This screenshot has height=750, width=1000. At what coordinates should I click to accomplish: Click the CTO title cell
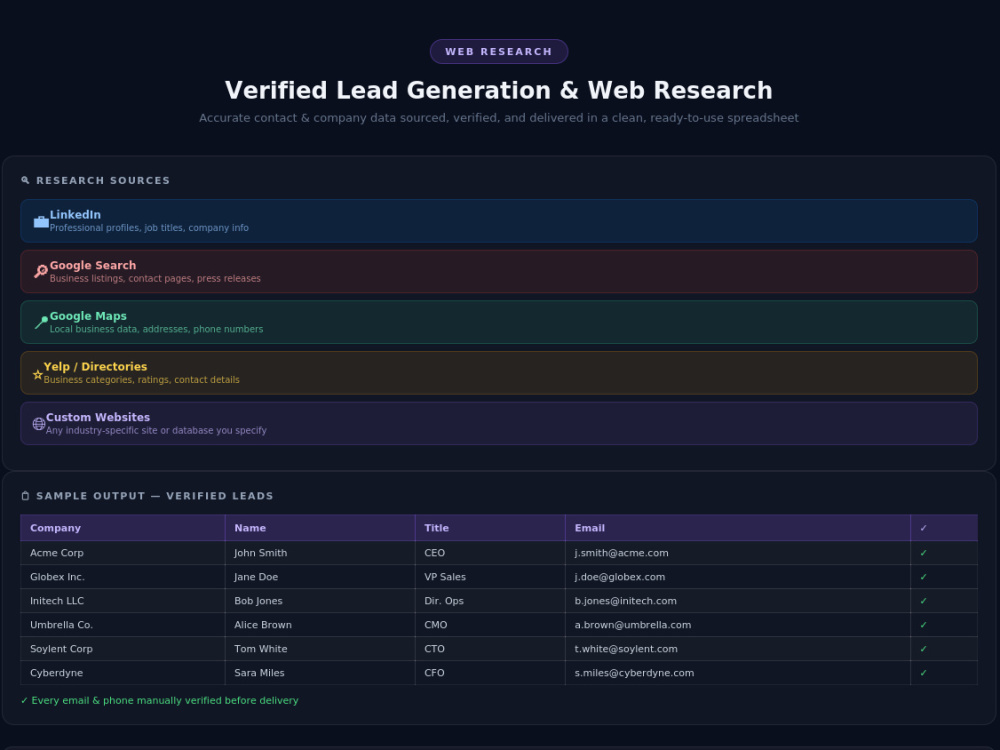coord(490,649)
